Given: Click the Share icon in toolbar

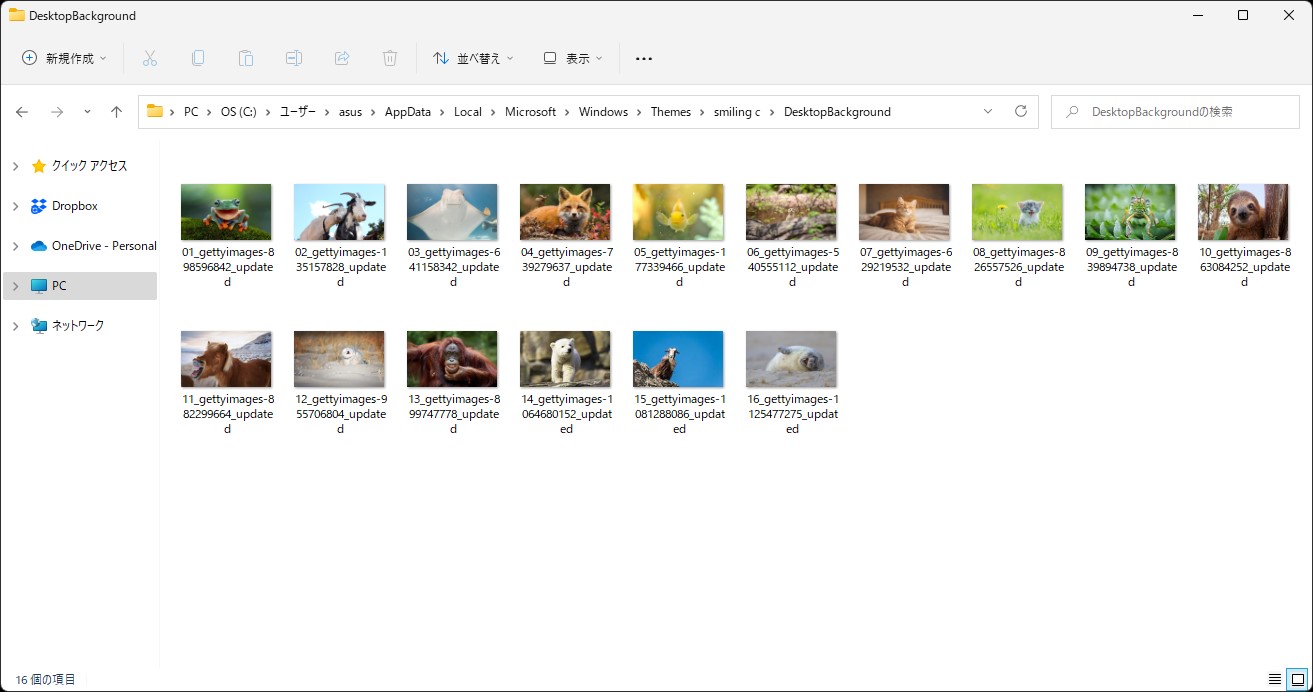Looking at the screenshot, I should [342, 58].
